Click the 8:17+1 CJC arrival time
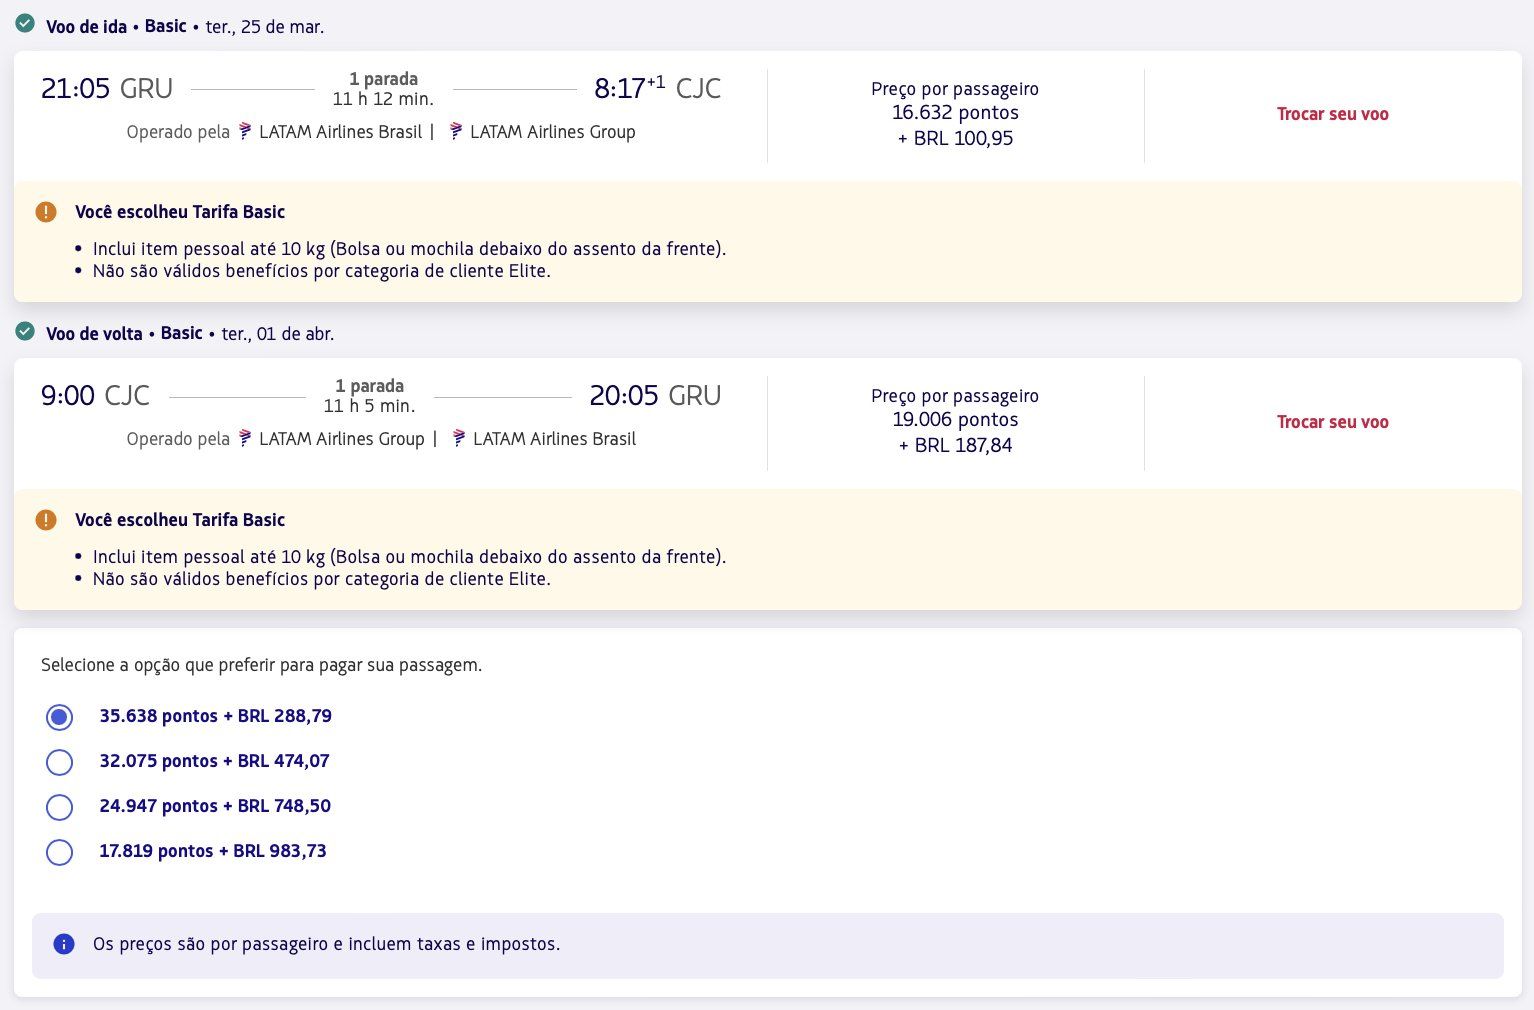 click(x=657, y=88)
